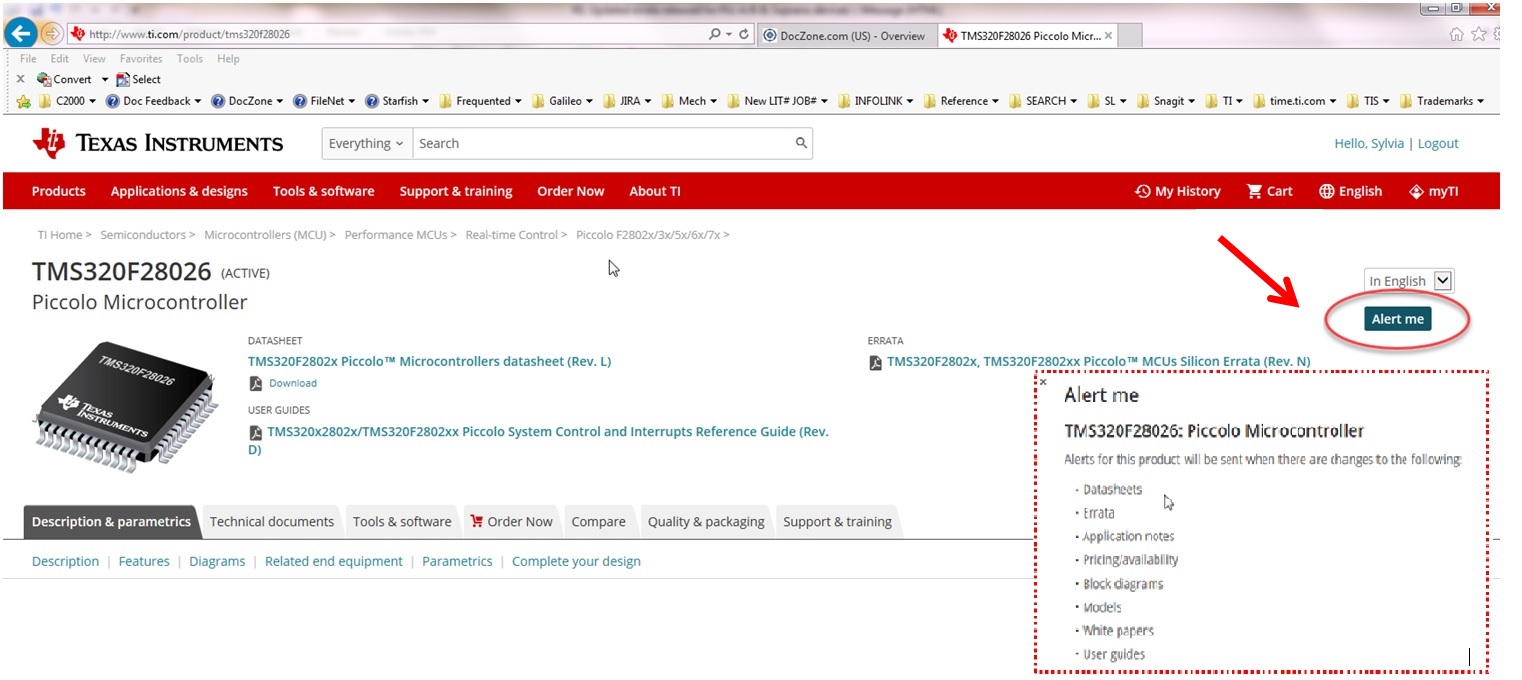Click the myTI cube icon
The width and height of the screenshot is (1522, 680).
pos(1416,191)
